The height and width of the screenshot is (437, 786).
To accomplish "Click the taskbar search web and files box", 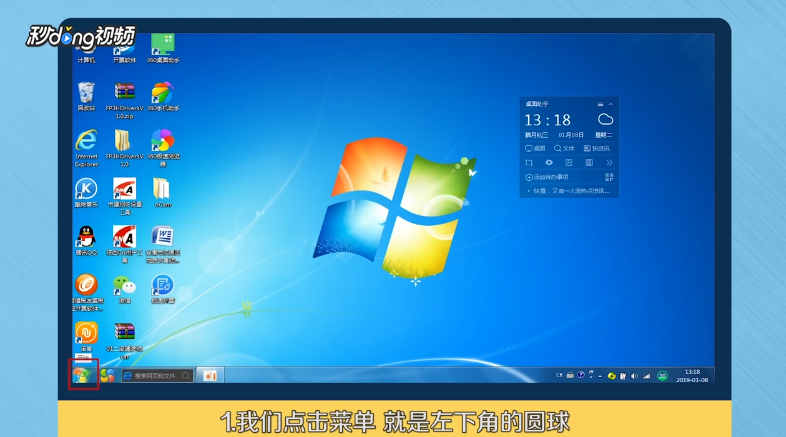I will 157,375.
